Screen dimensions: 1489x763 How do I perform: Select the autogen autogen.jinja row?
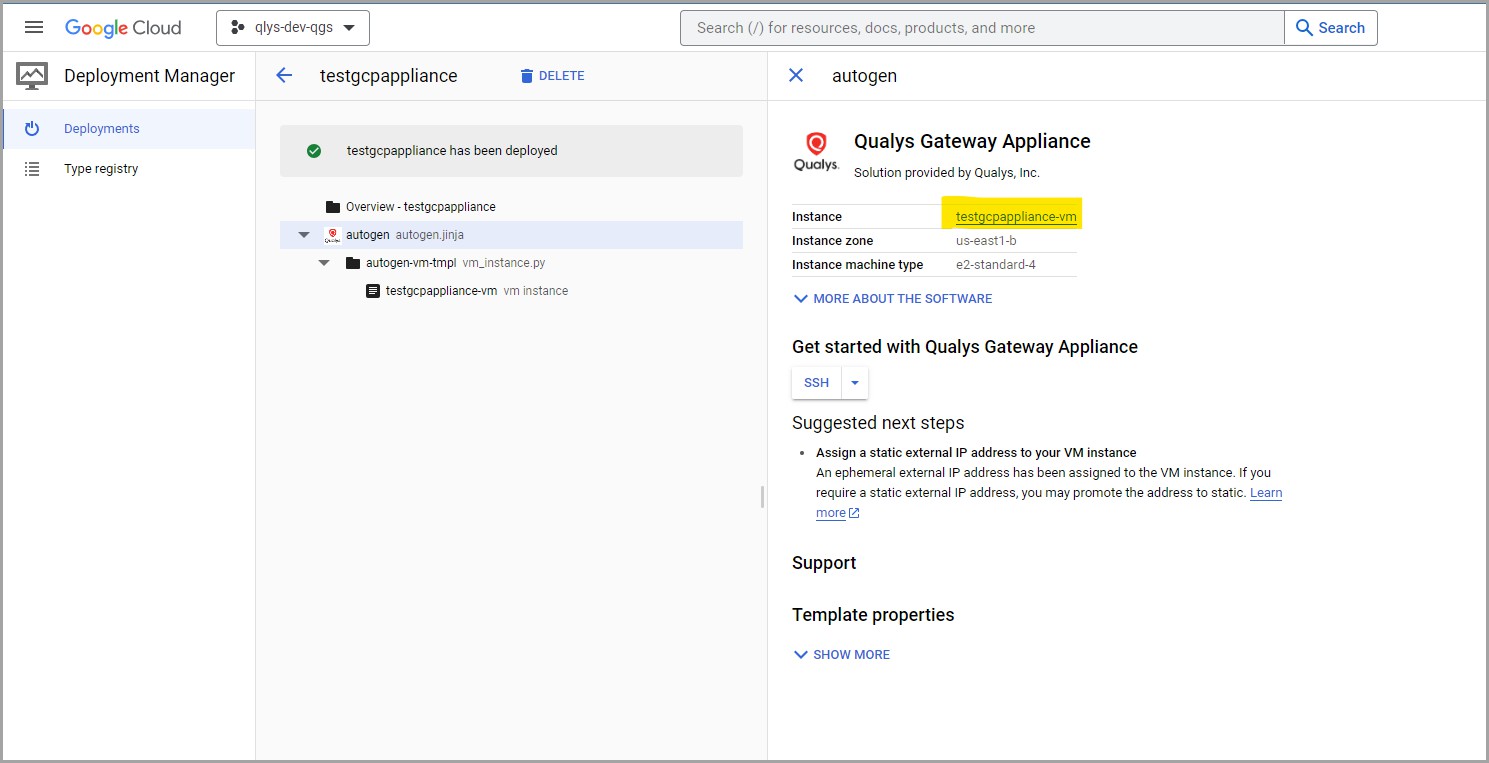click(x=511, y=235)
